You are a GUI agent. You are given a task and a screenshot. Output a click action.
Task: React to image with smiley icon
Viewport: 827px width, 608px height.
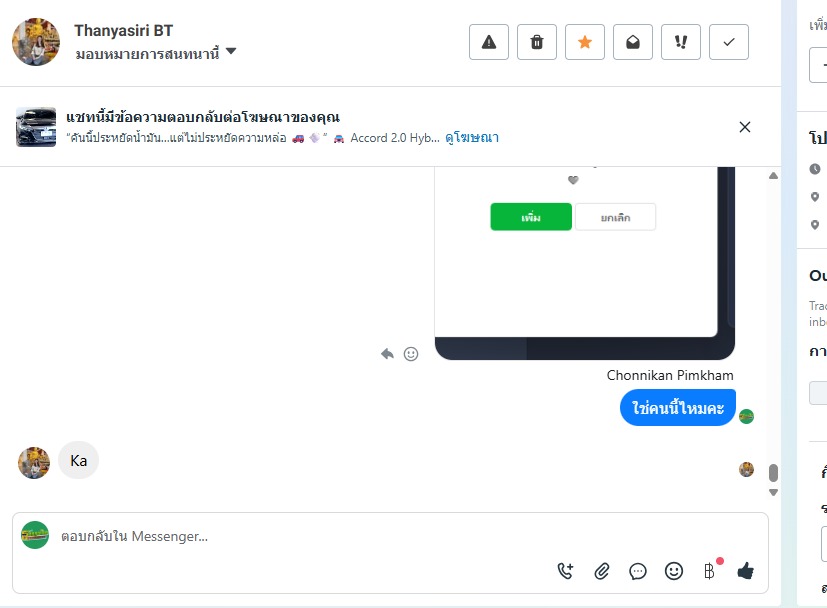click(411, 354)
